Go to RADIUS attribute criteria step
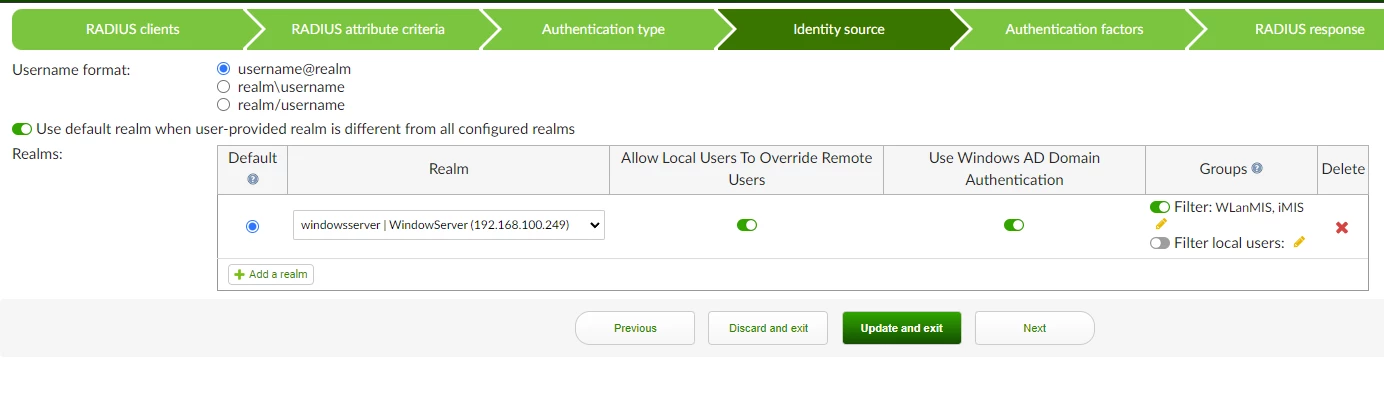 (368, 29)
